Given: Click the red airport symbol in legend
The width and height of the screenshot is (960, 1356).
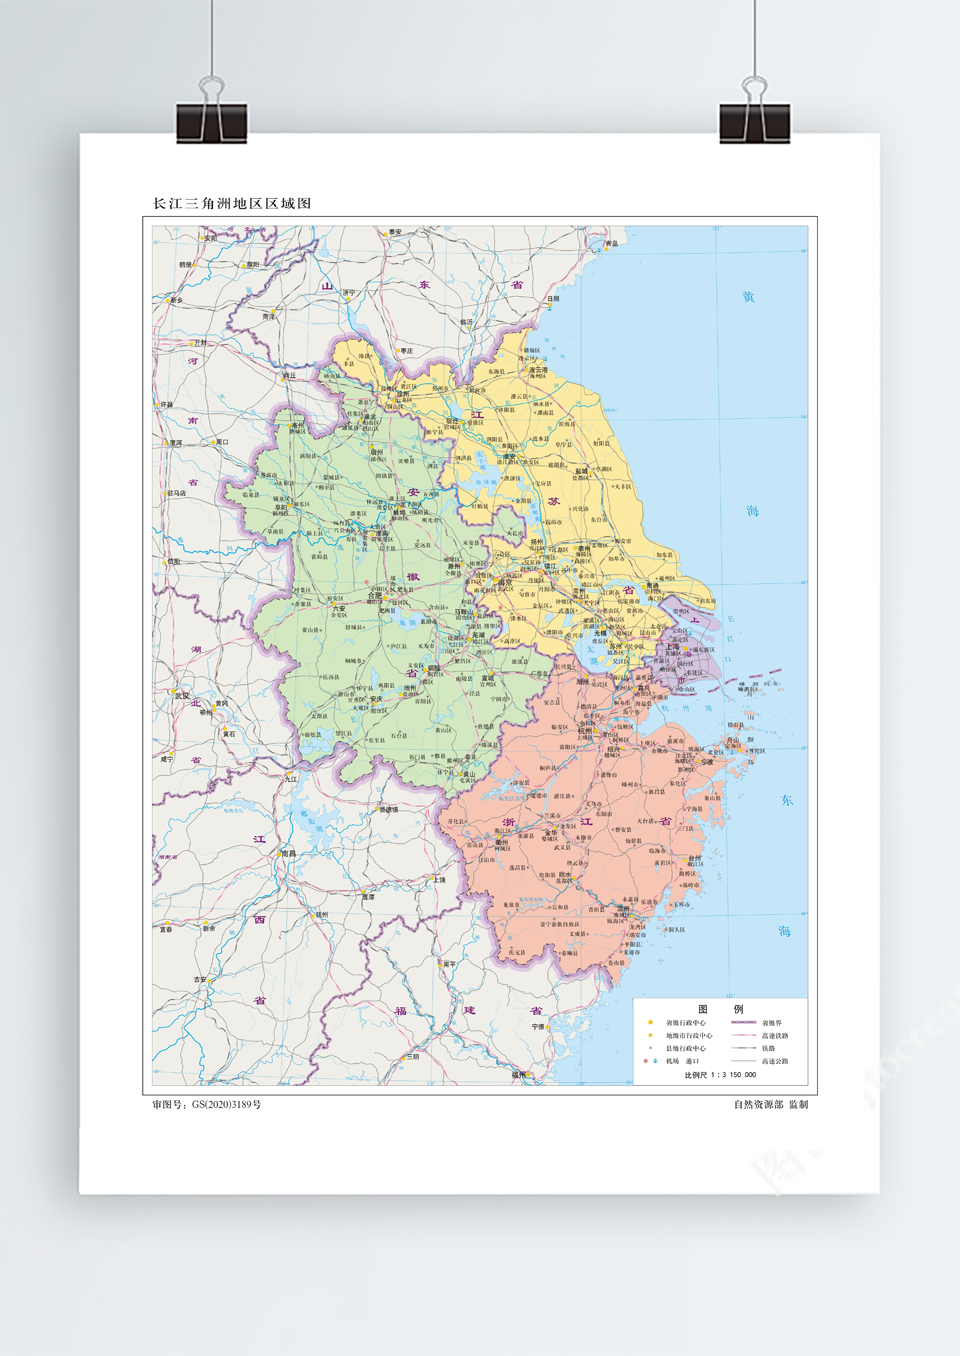Looking at the screenshot, I should (646, 1061).
